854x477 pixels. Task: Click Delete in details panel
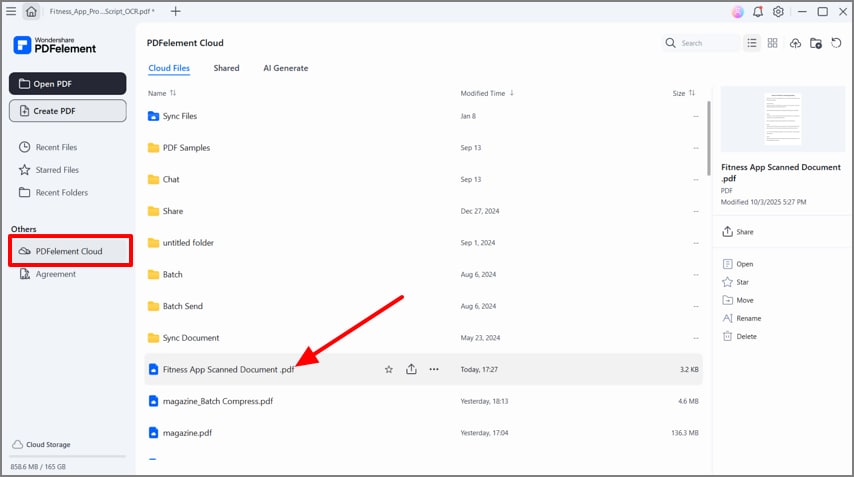(740, 336)
